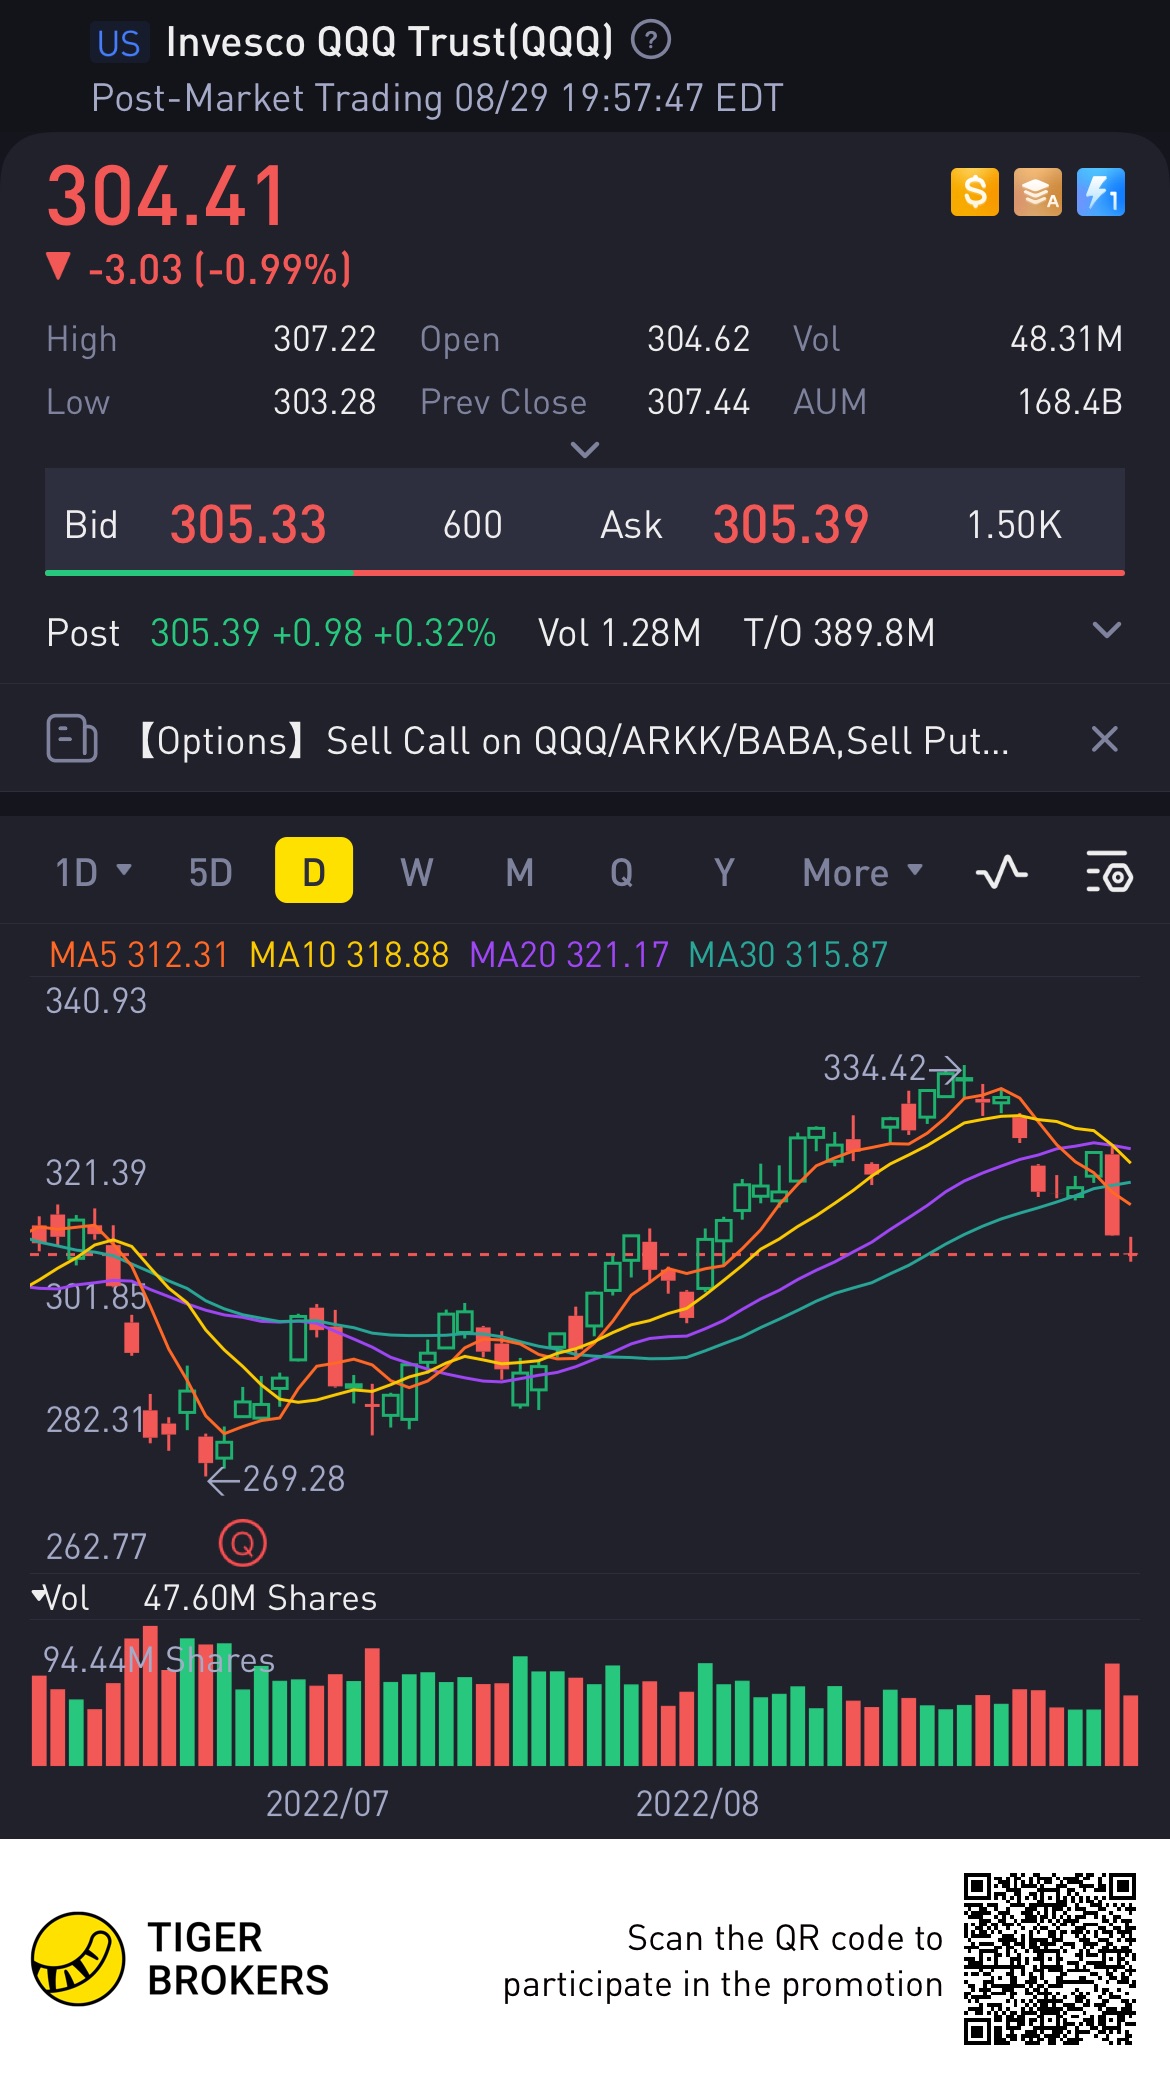Switch chart to Q quarterly tab
The image size is (1170, 2079).
[622, 872]
